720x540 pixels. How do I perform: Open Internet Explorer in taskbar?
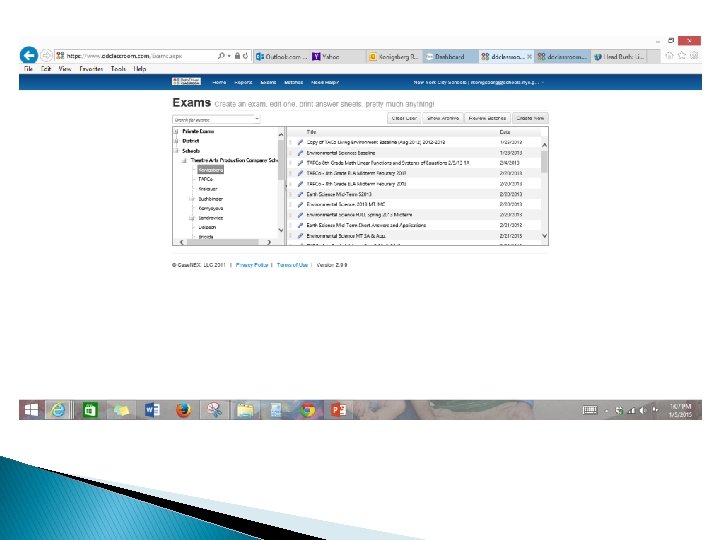point(58,410)
